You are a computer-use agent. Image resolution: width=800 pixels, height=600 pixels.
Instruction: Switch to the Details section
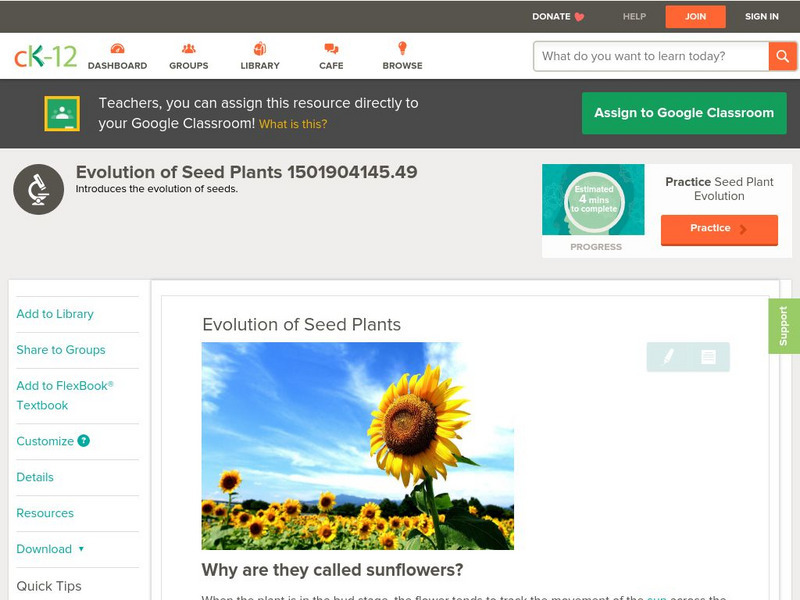coord(34,477)
